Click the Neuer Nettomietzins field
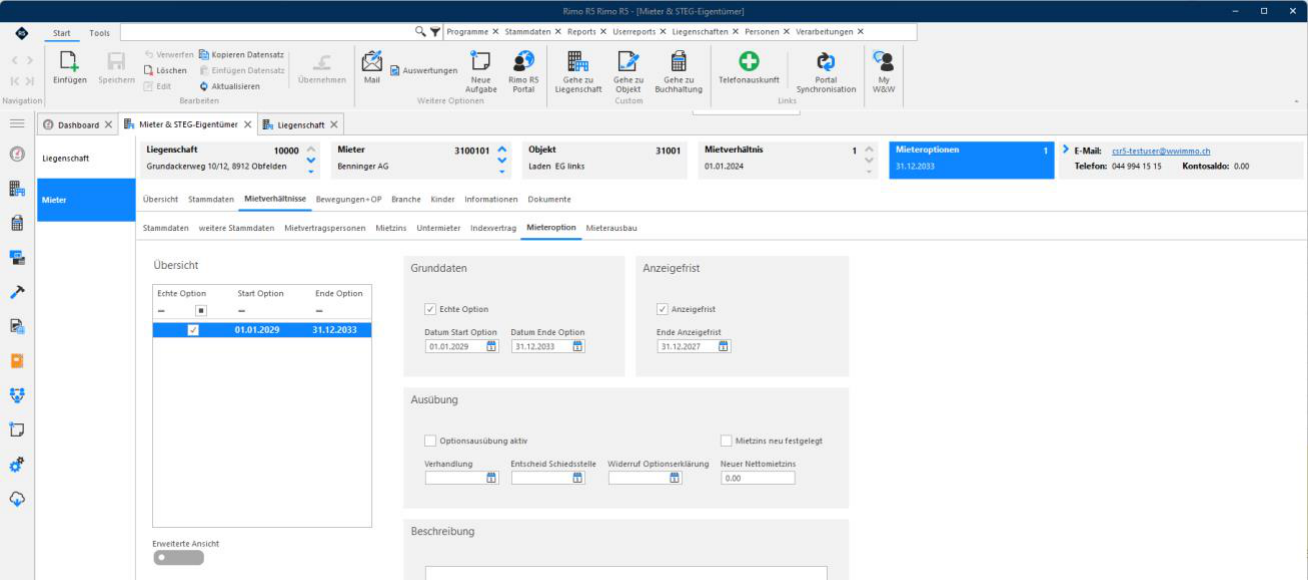The width and height of the screenshot is (1308, 581). tap(758, 478)
